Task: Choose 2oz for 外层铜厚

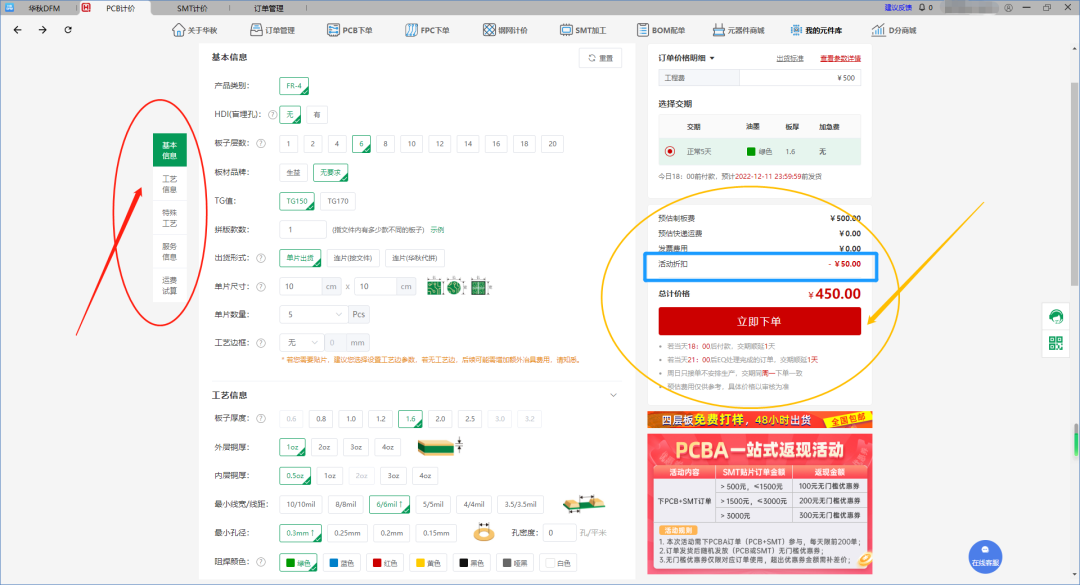Action: pos(324,447)
